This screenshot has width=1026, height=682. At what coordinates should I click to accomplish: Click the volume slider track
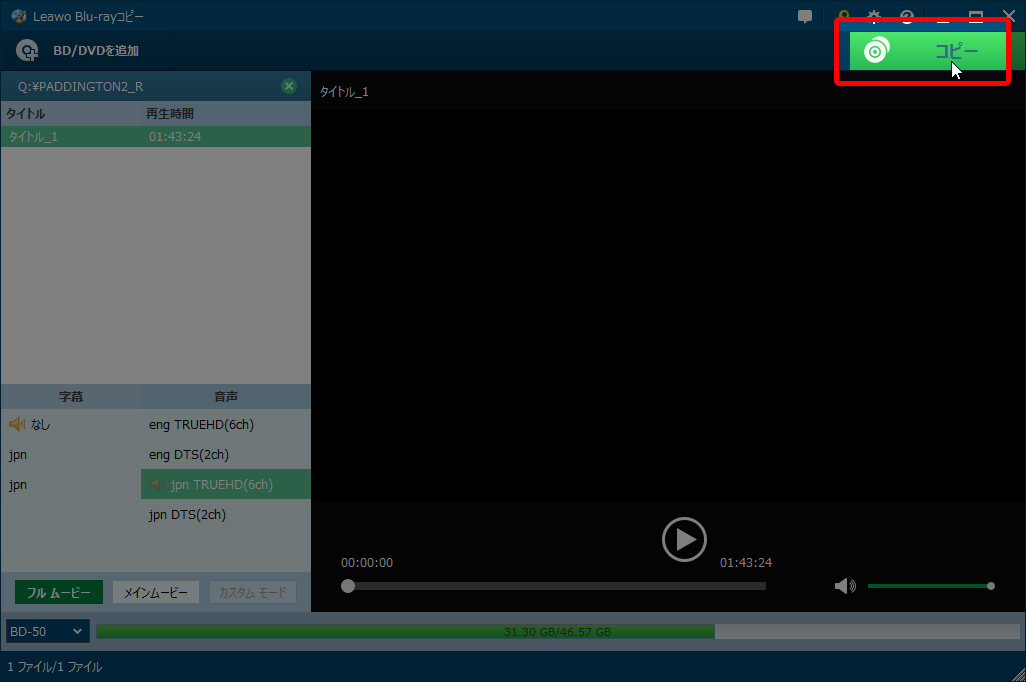point(928,586)
